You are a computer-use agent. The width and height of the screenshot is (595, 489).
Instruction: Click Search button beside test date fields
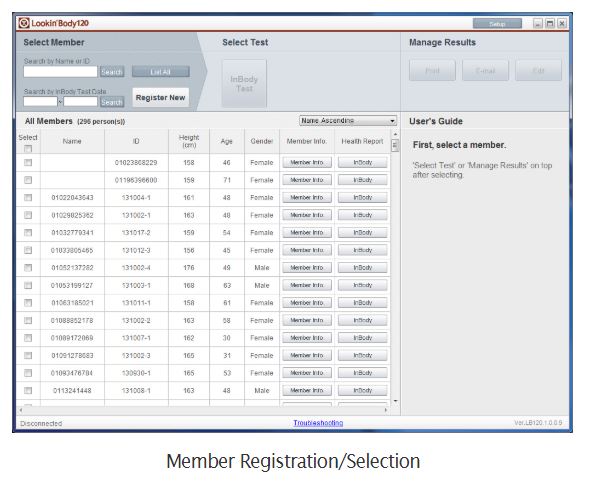112,102
